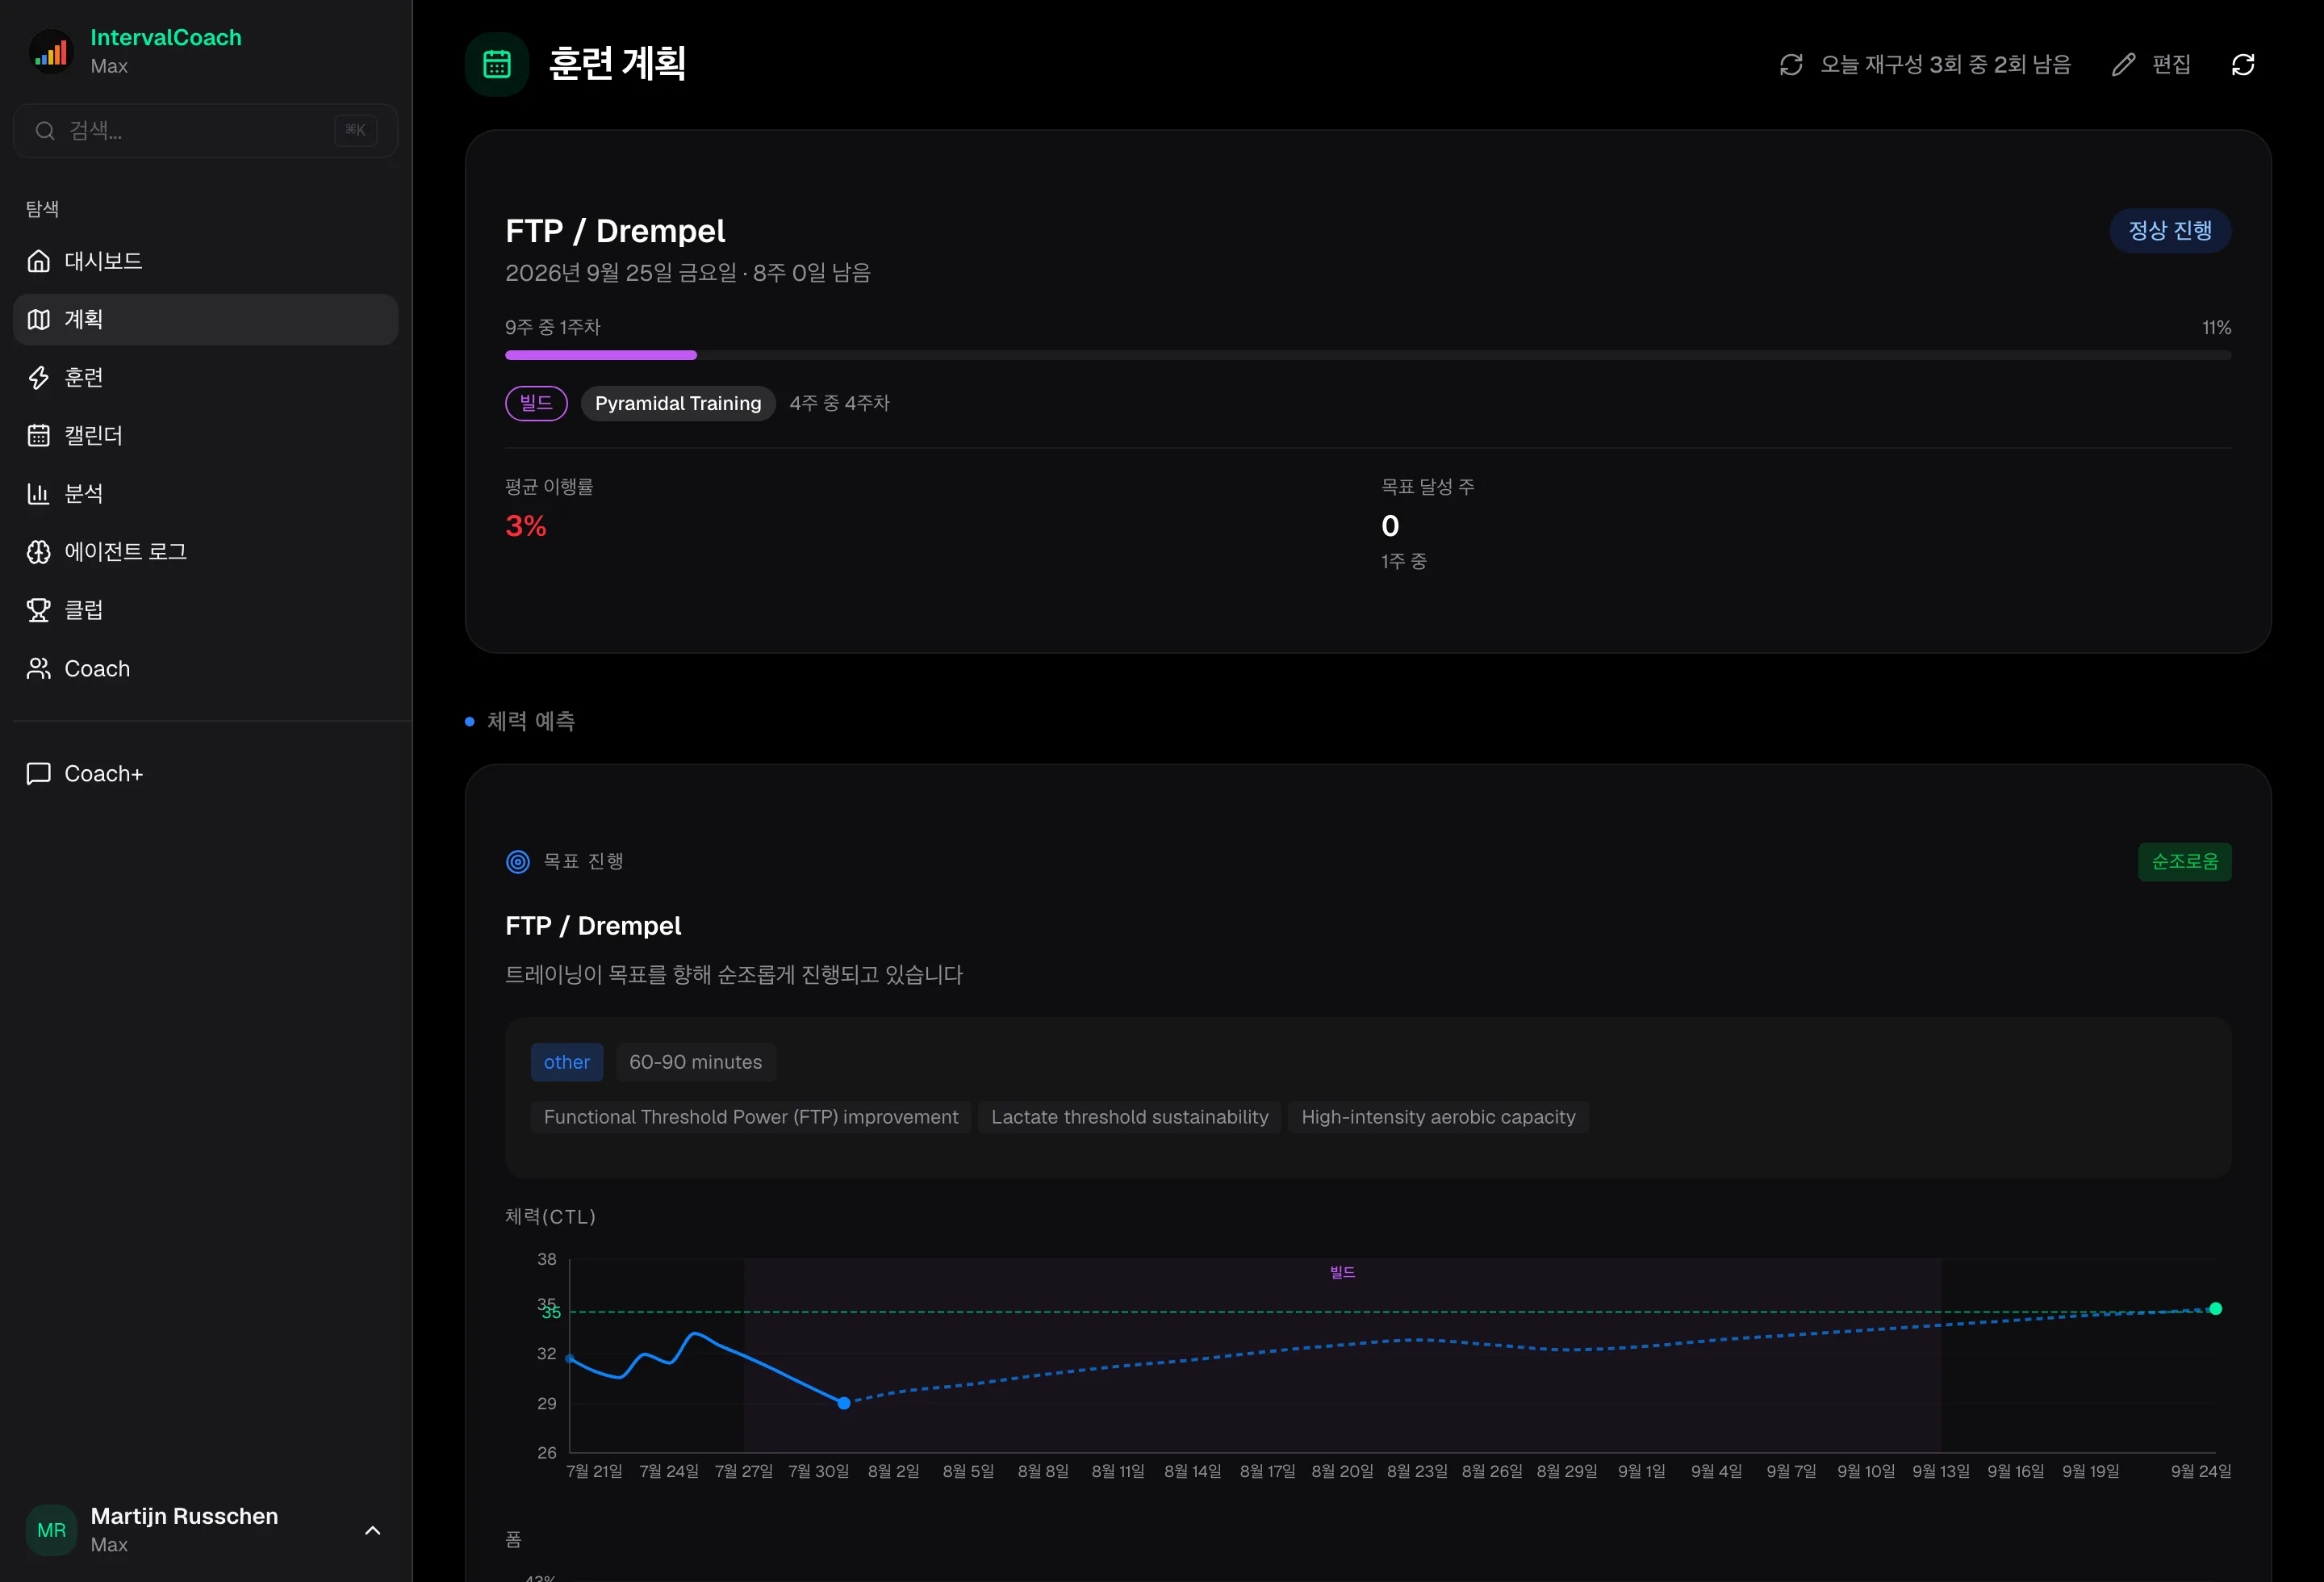The image size is (2324, 1582).
Task: Click the FTP / Drempel plan title
Action: click(615, 231)
